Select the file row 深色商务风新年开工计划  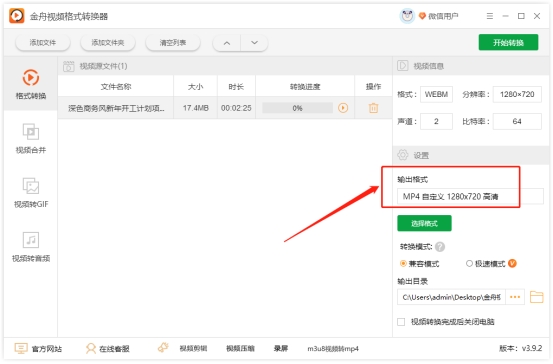(225, 108)
